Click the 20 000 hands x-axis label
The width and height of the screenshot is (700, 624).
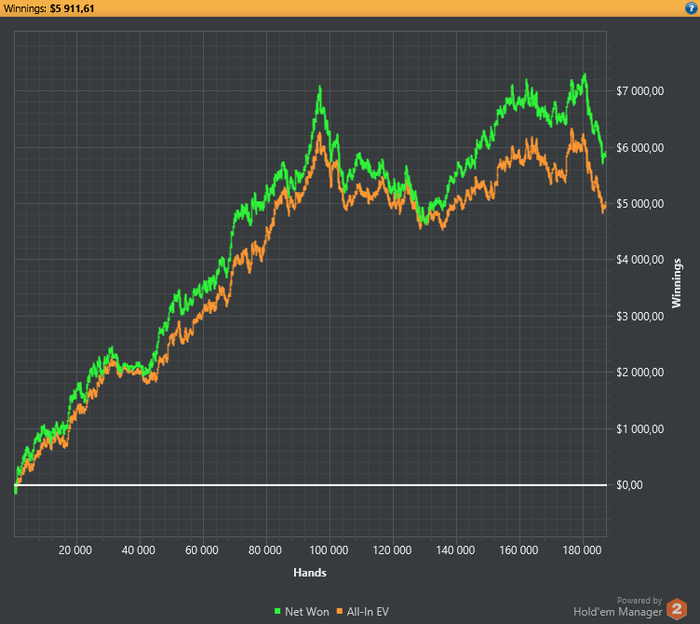pyautogui.click(x=76, y=550)
